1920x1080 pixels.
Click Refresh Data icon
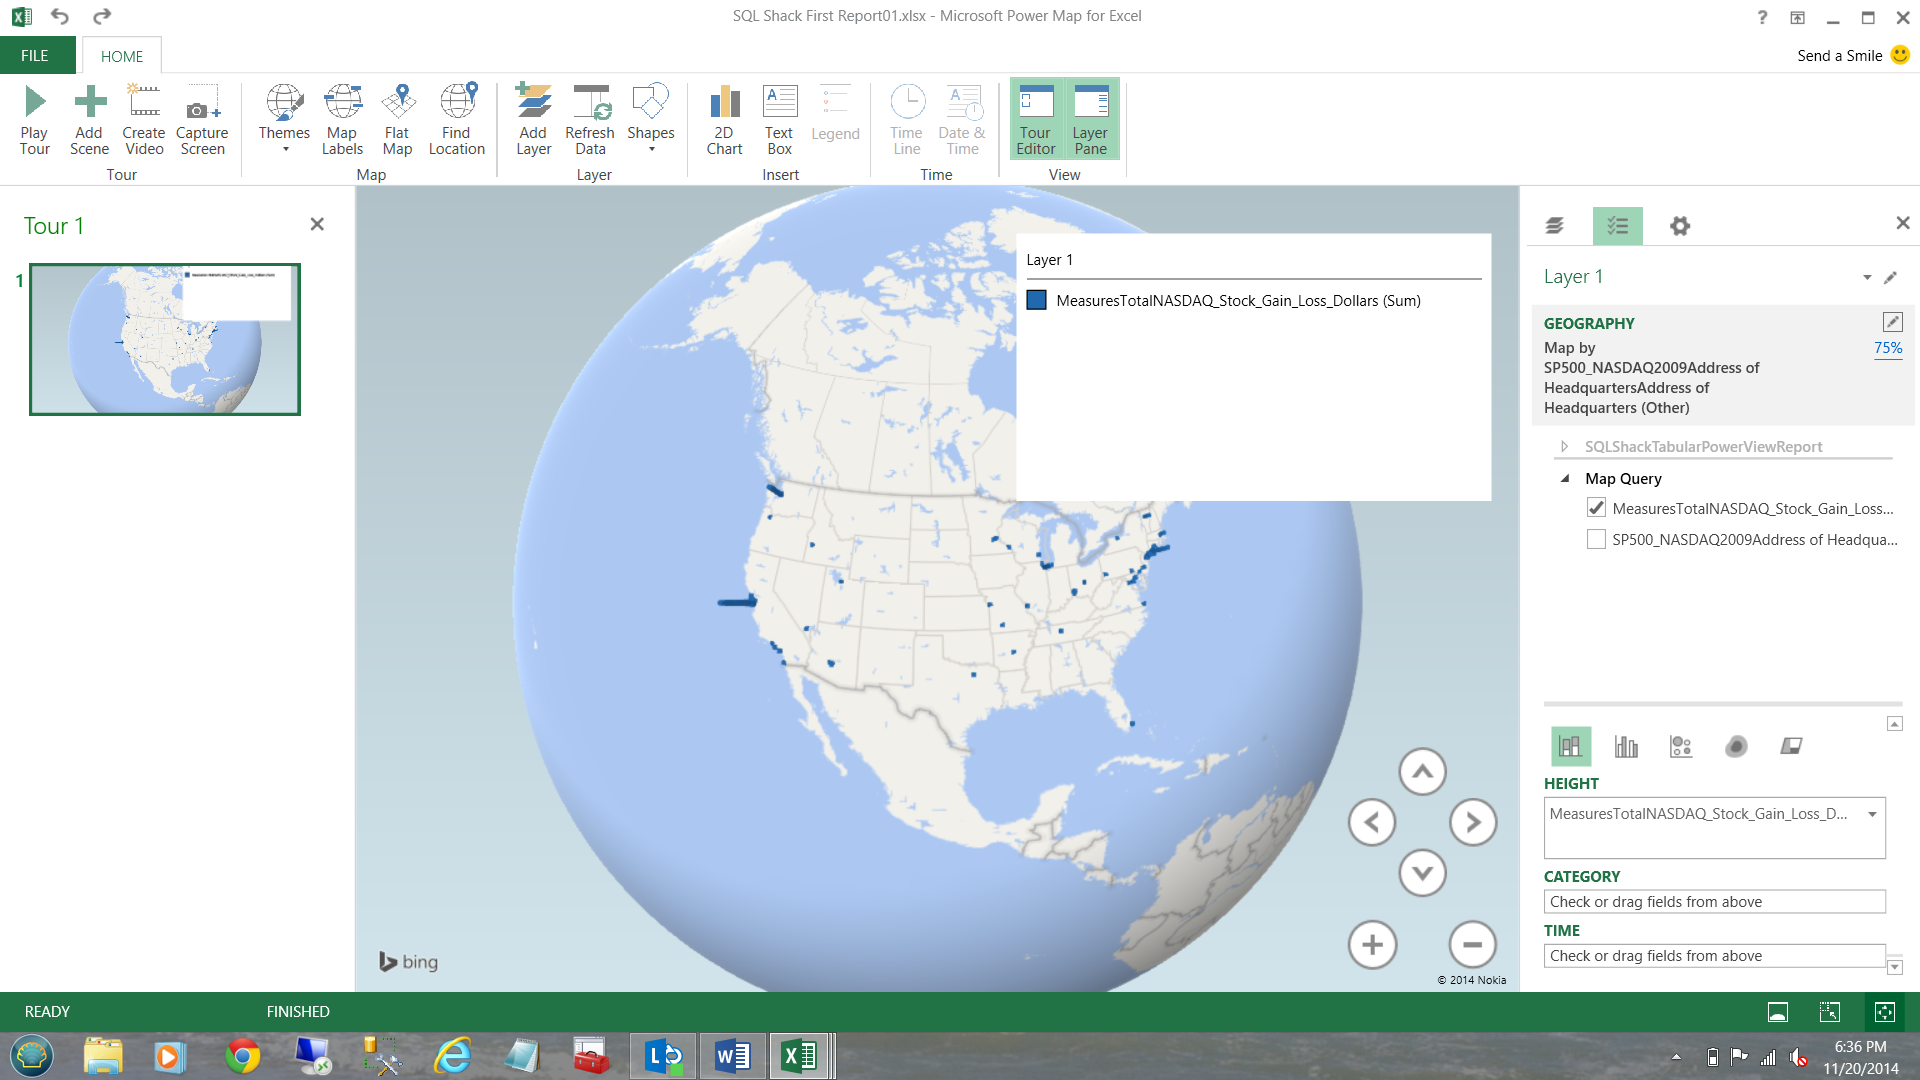tap(590, 103)
